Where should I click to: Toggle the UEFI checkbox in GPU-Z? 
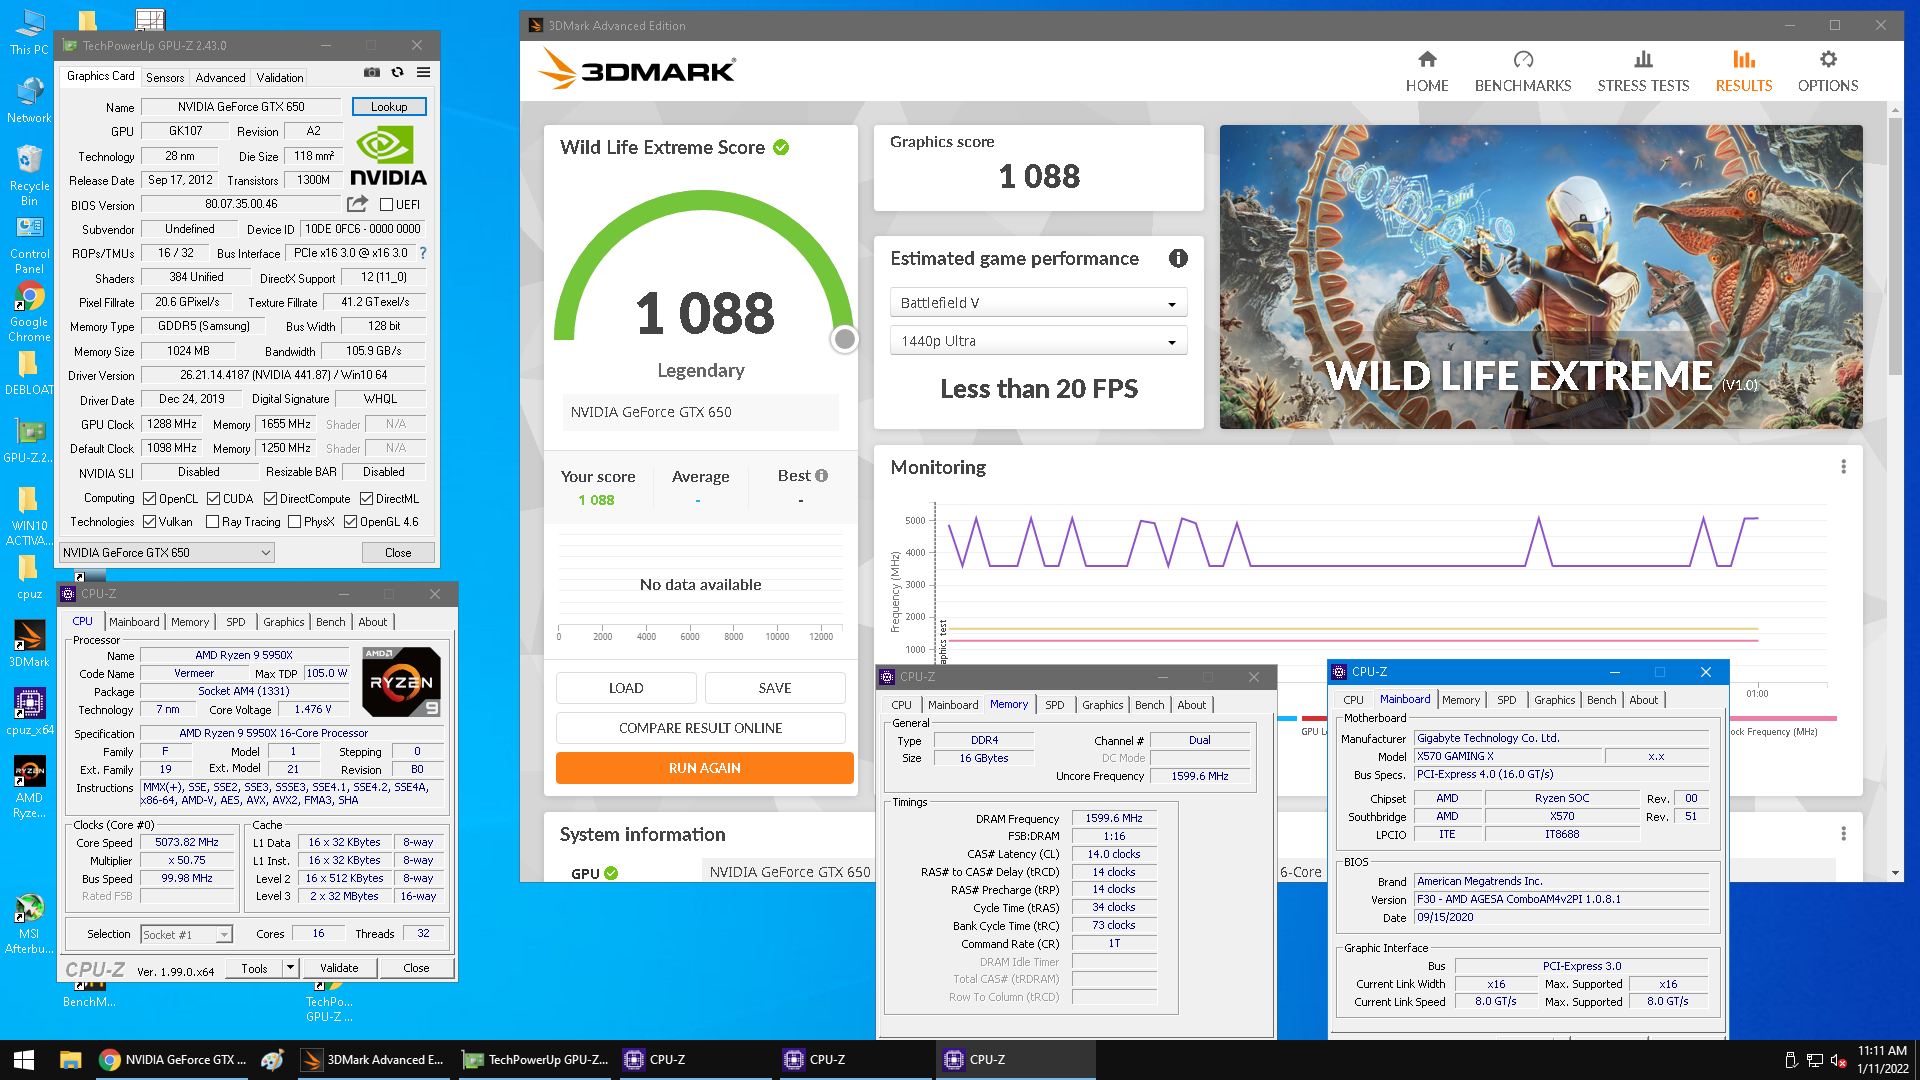point(386,205)
